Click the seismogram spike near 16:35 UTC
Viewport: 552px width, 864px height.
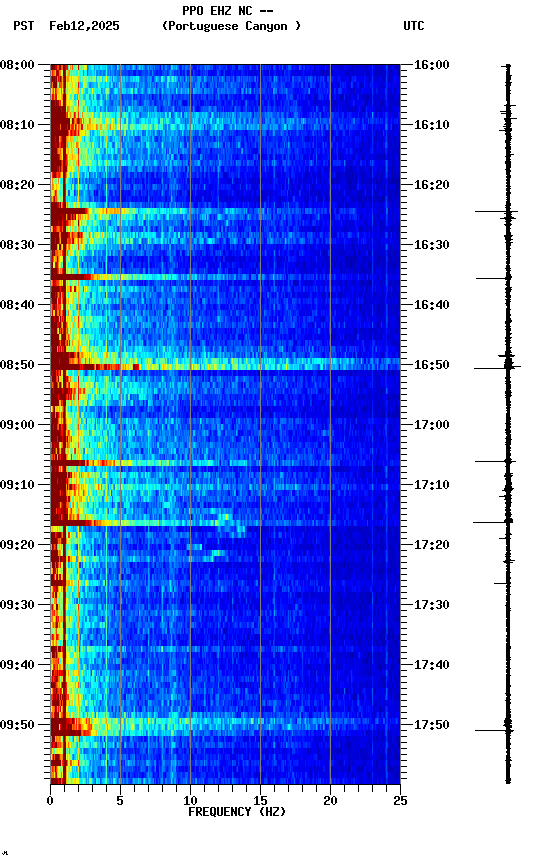494,278
